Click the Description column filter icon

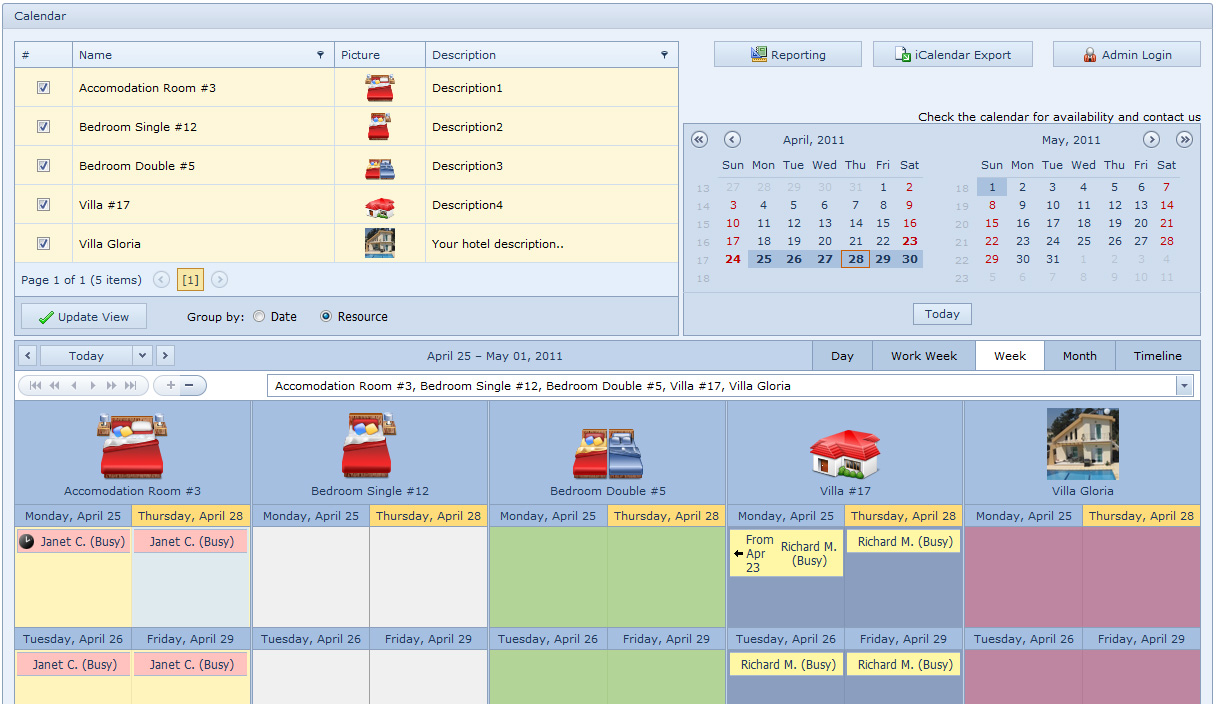(664, 55)
